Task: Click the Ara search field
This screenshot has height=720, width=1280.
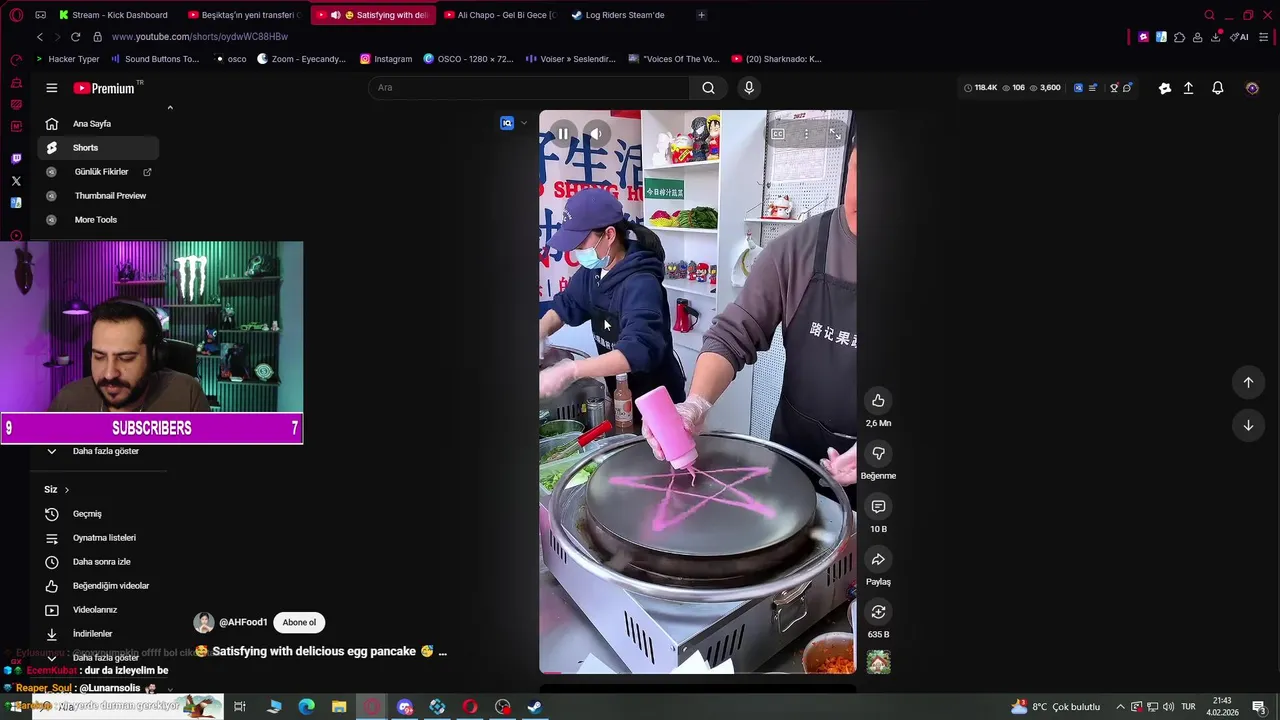Action: [x=528, y=88]
